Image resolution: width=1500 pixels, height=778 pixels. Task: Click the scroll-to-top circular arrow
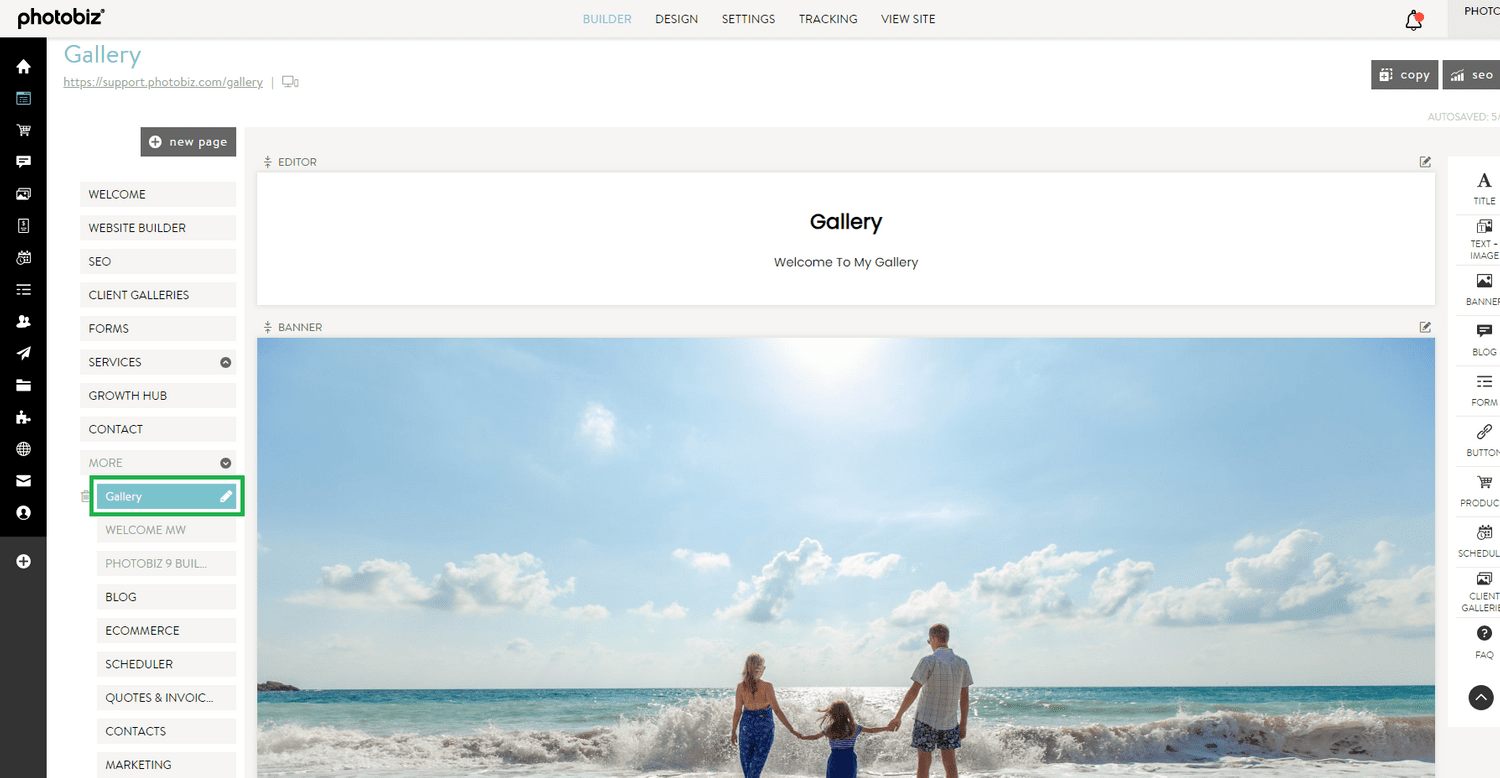(x=1481, y=697)
